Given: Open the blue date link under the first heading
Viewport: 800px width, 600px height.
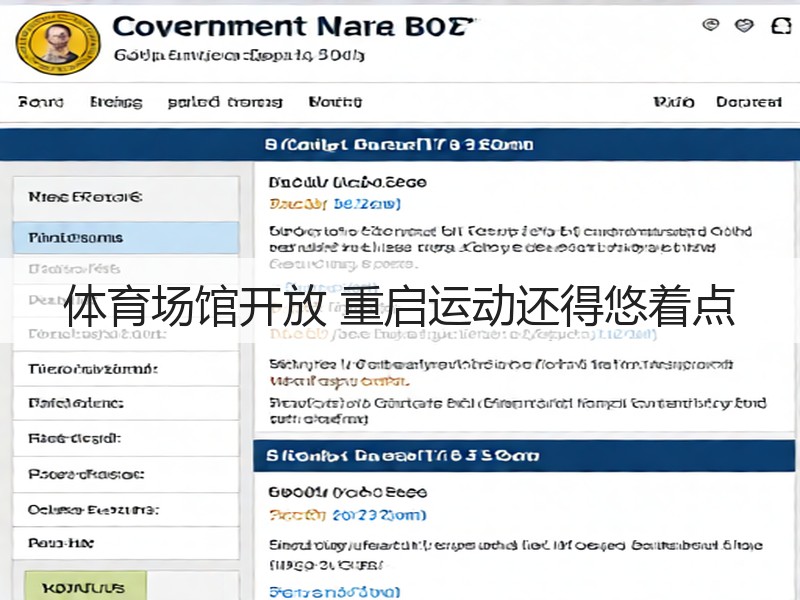Looking at the screenshot, I should [x=367, y=204].
